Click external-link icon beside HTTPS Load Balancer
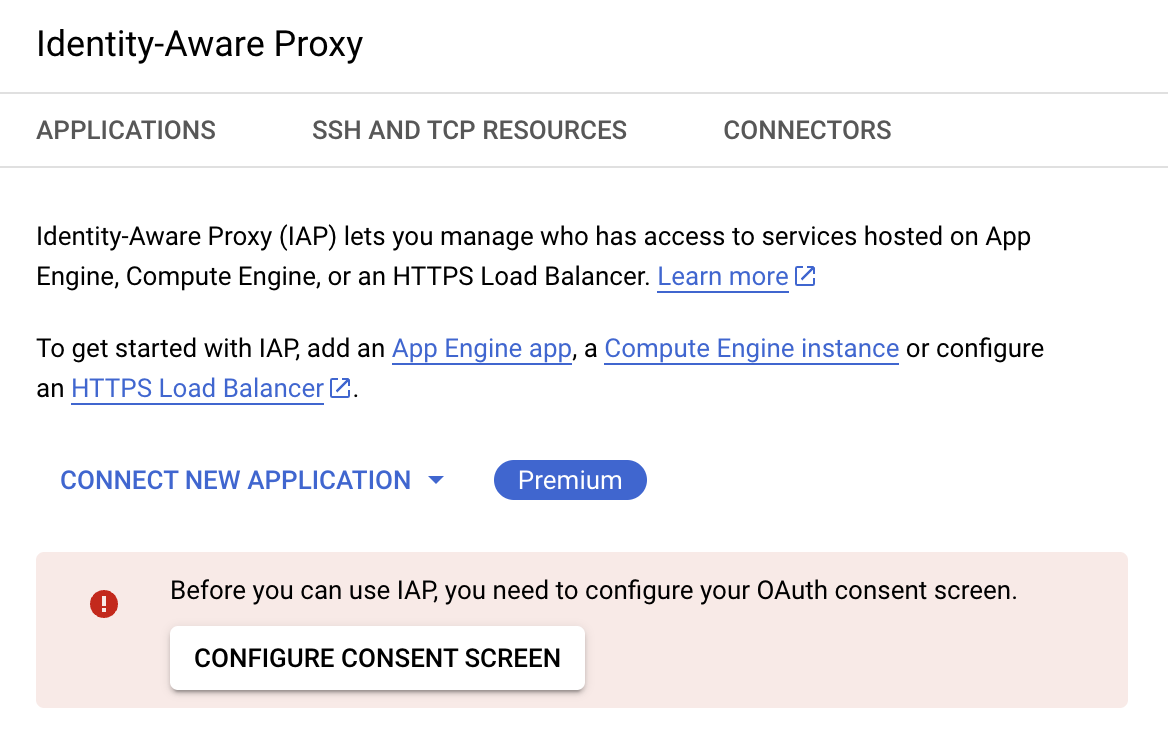This screenshot has height=740, width=1168. (340, 388)
